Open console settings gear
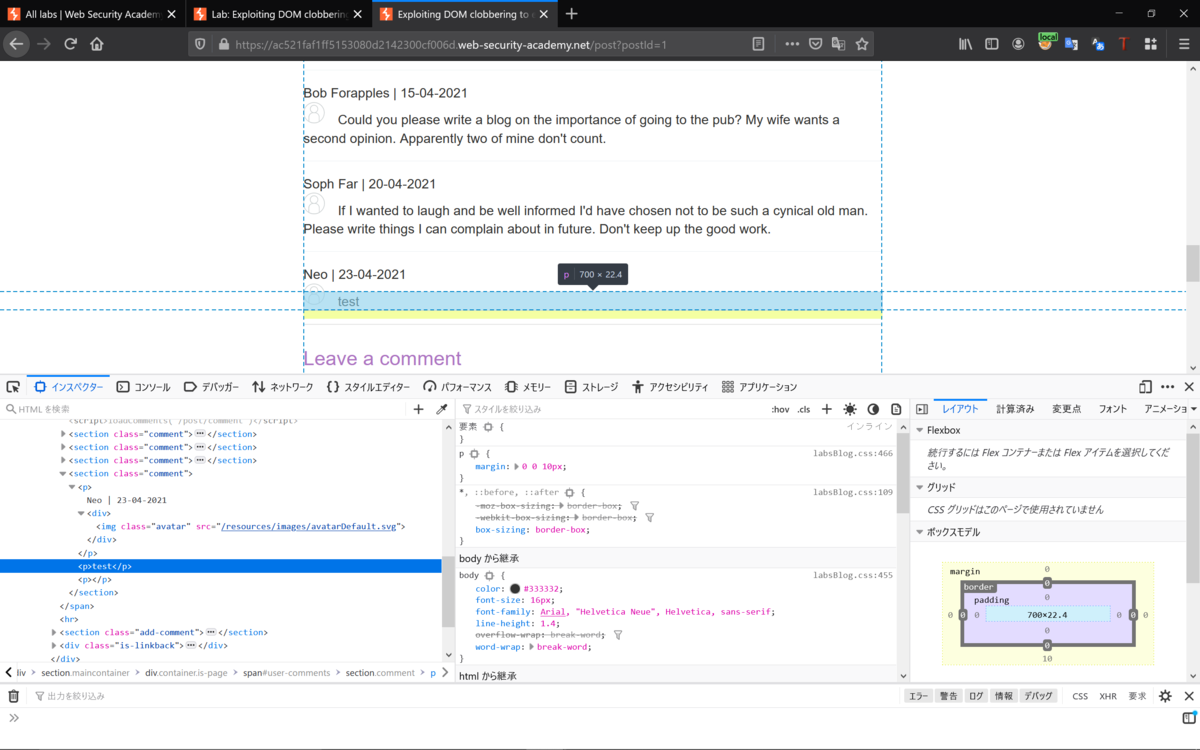 [x=1165, y=696]
